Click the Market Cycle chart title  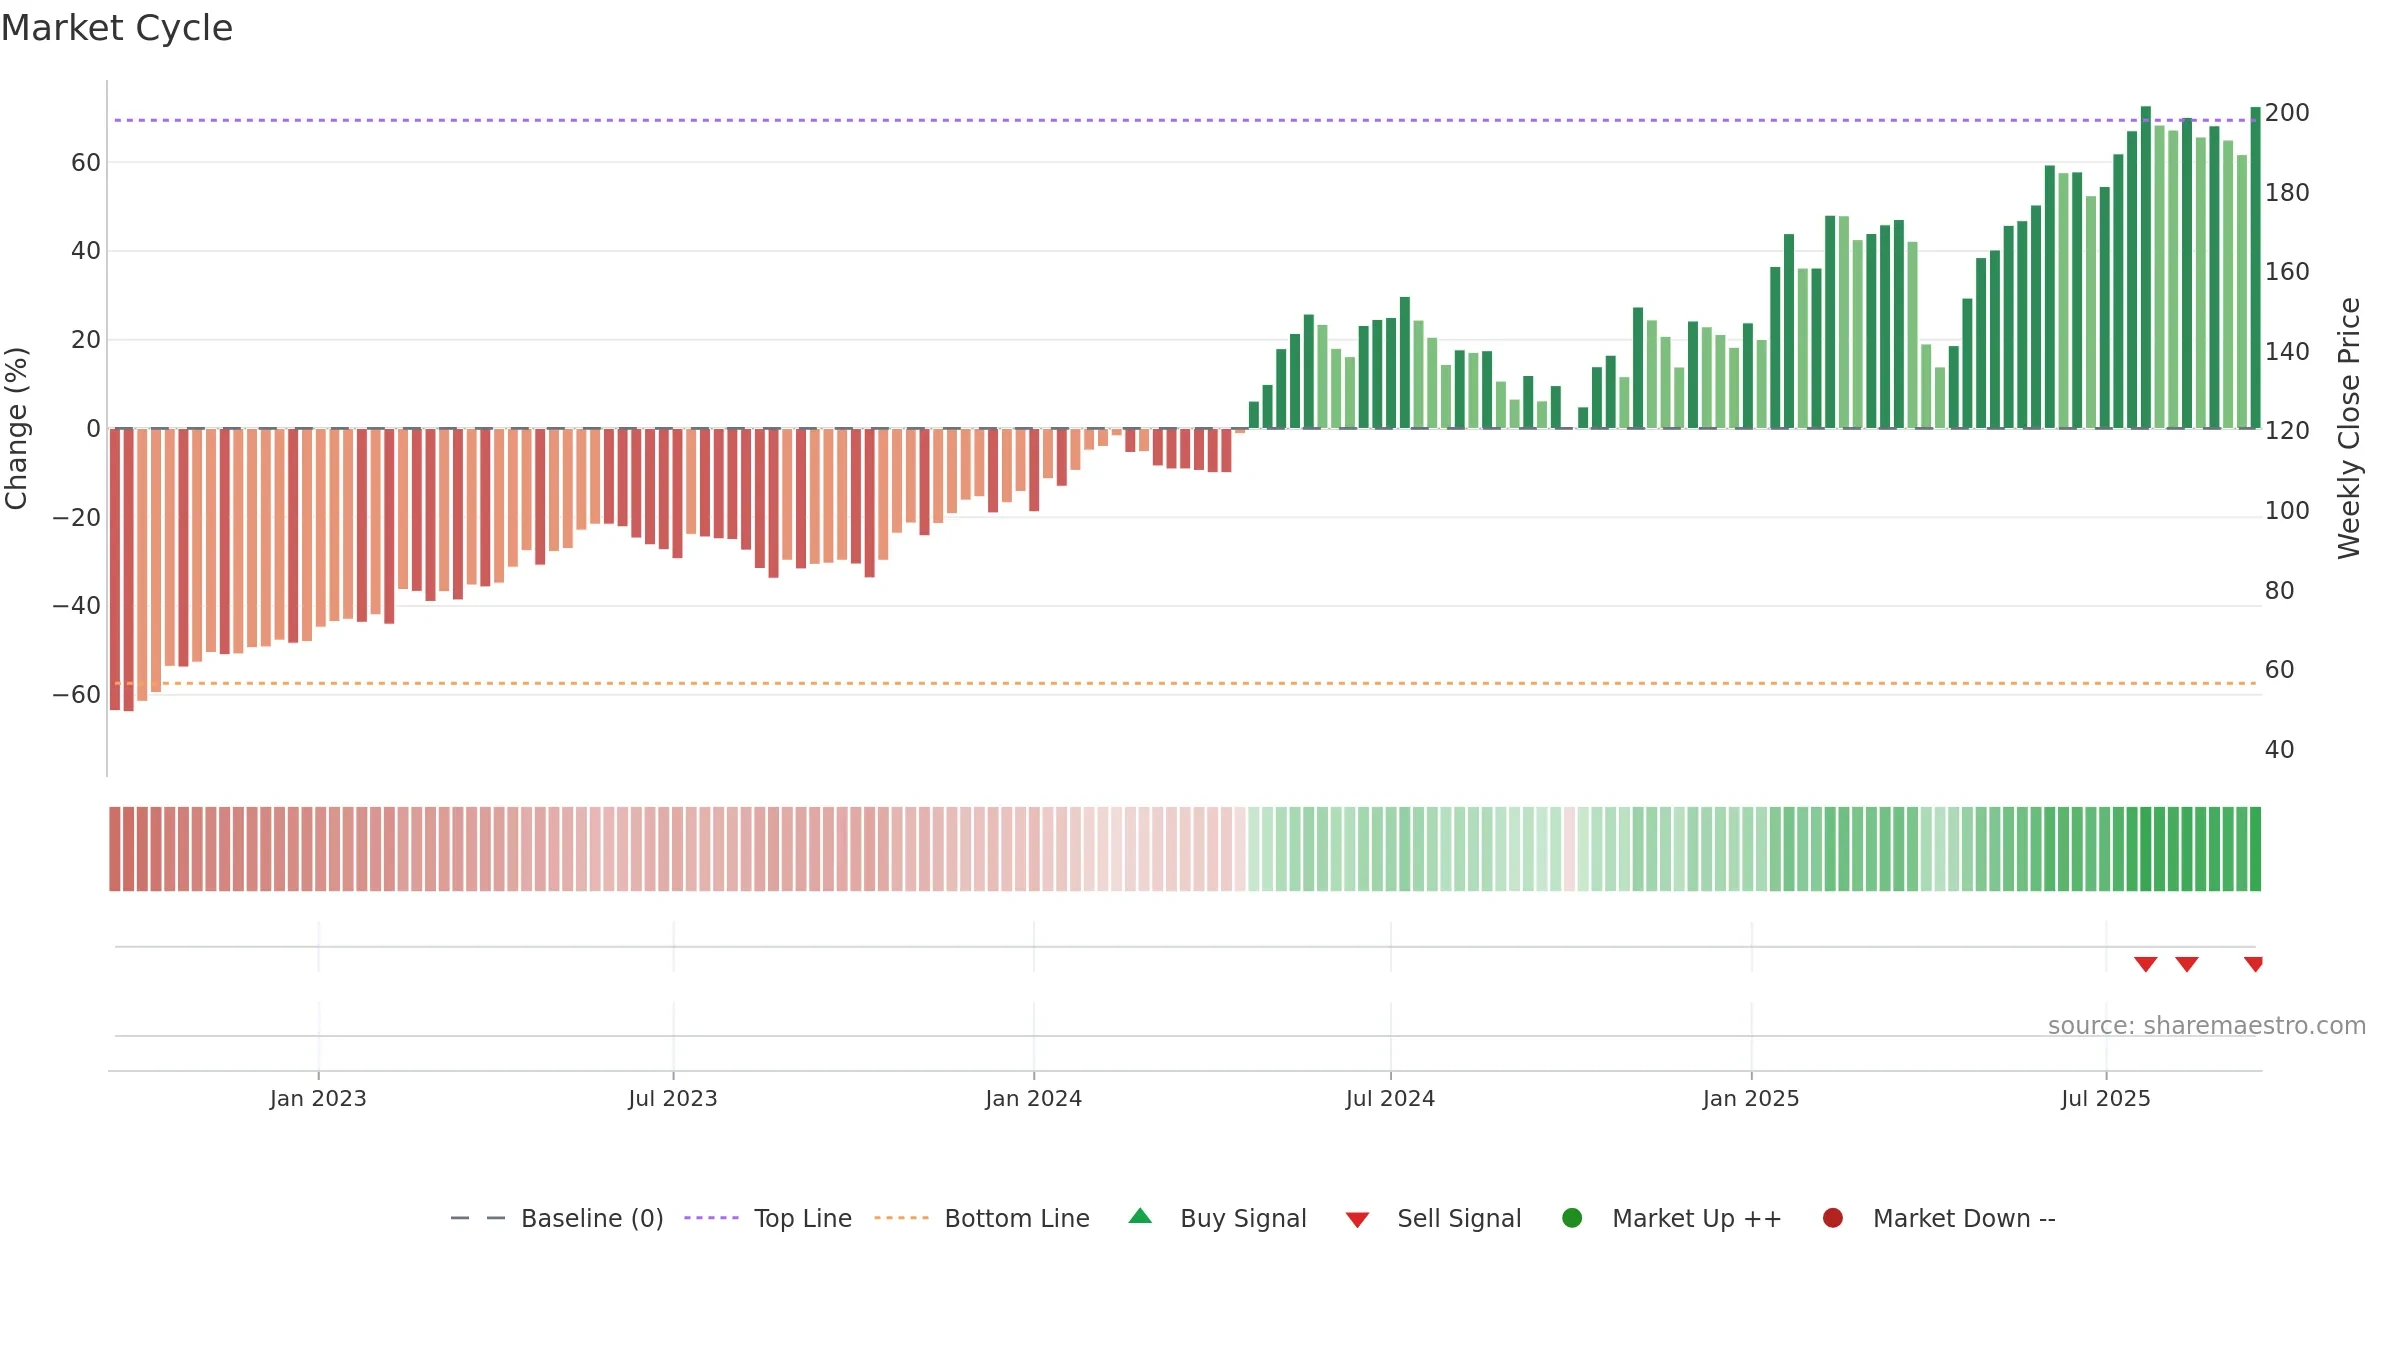[x=117, y=28]
